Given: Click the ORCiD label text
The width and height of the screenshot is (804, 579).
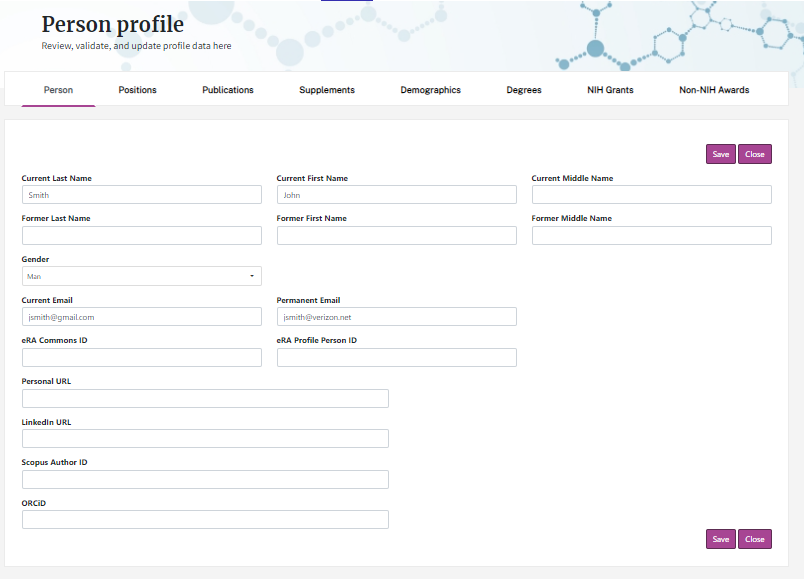Looking at the screenshot, I should [34, 503].
